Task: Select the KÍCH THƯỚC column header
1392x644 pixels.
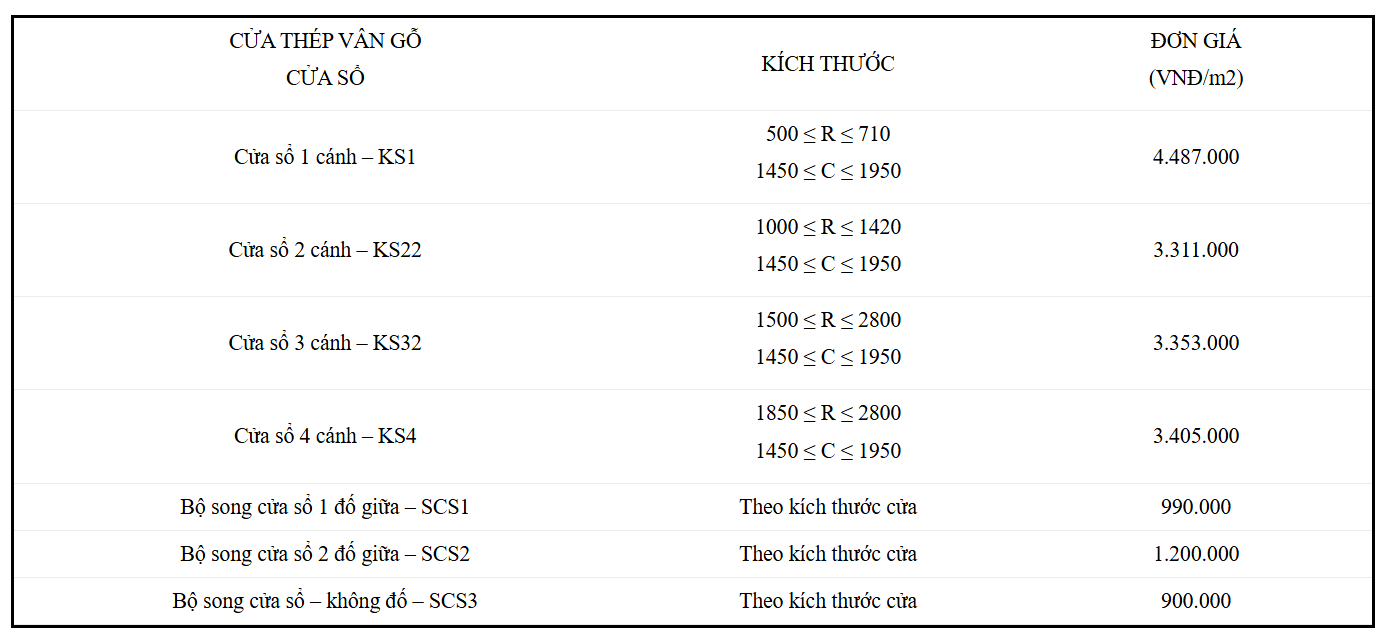Action: click(828, 64)
